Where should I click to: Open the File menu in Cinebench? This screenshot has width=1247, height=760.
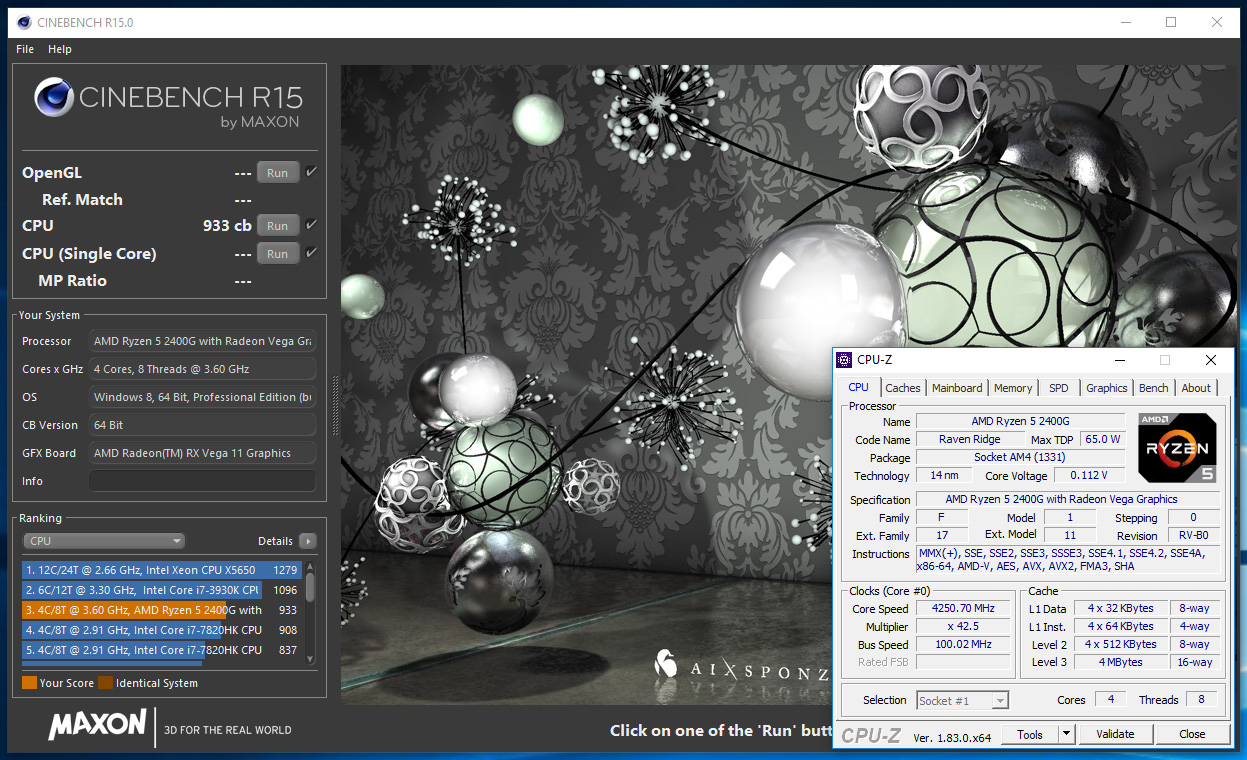(25, 49)
